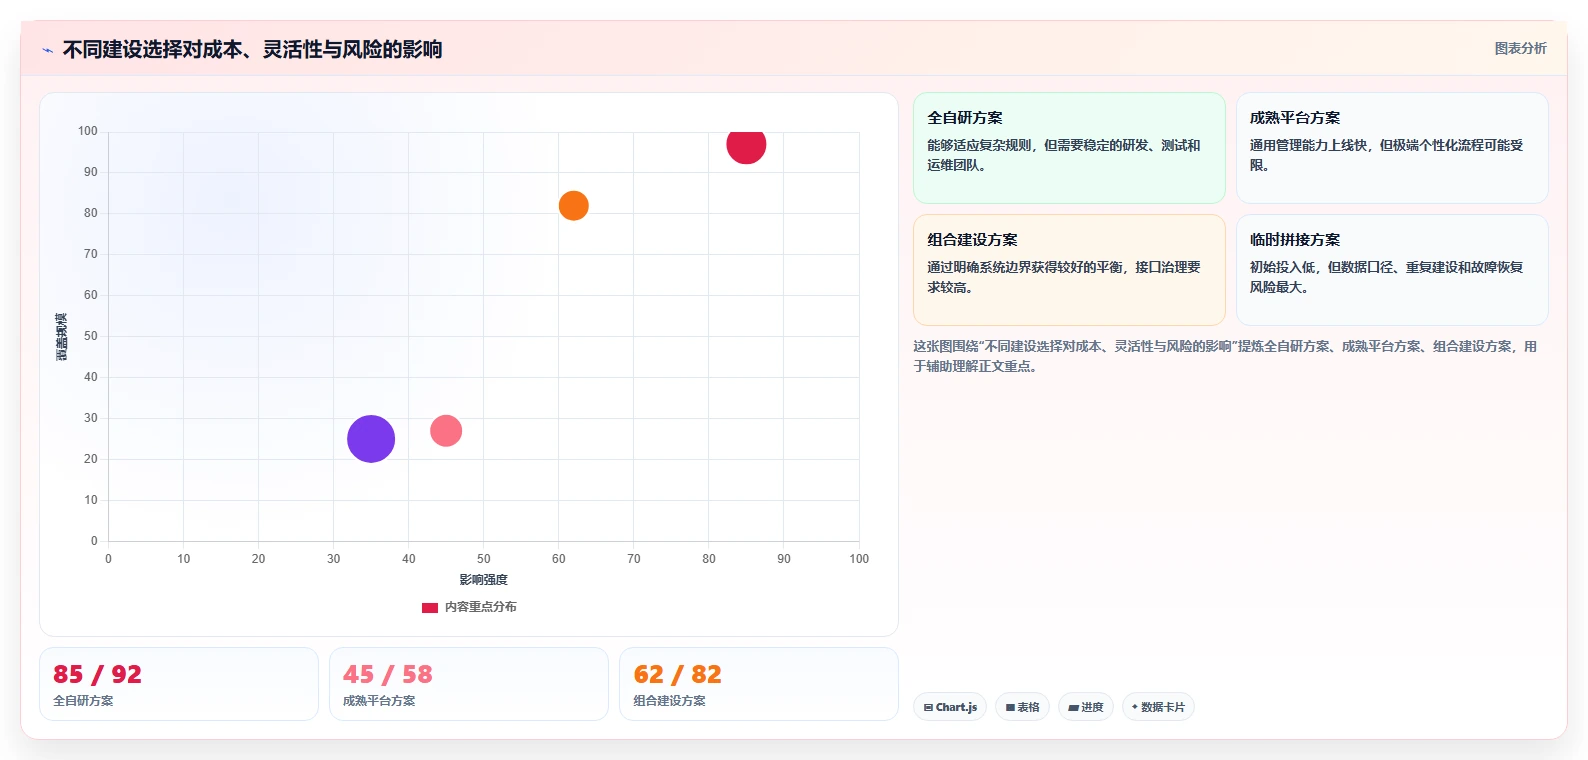Click the x-axis tick label 50
Image resolution: width=1588 pixels, height=760 pixels.
(484, 559)
